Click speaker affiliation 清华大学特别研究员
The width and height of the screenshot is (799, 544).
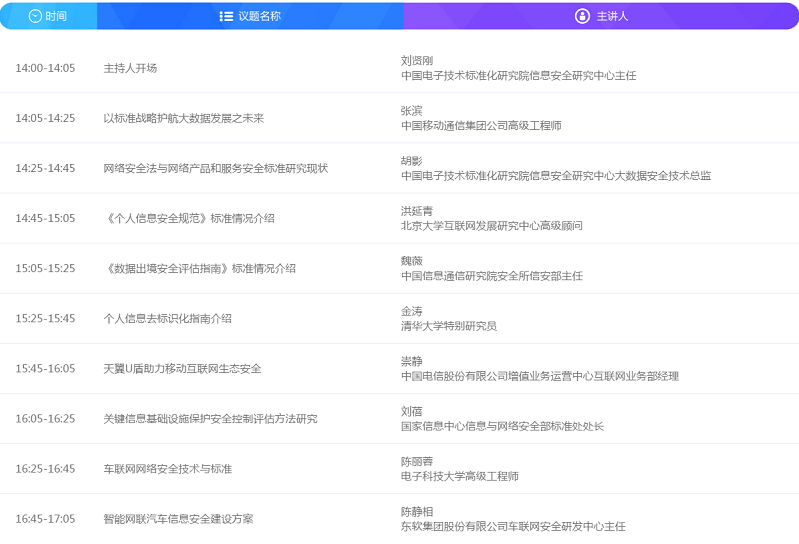click(x=449, y=326)
